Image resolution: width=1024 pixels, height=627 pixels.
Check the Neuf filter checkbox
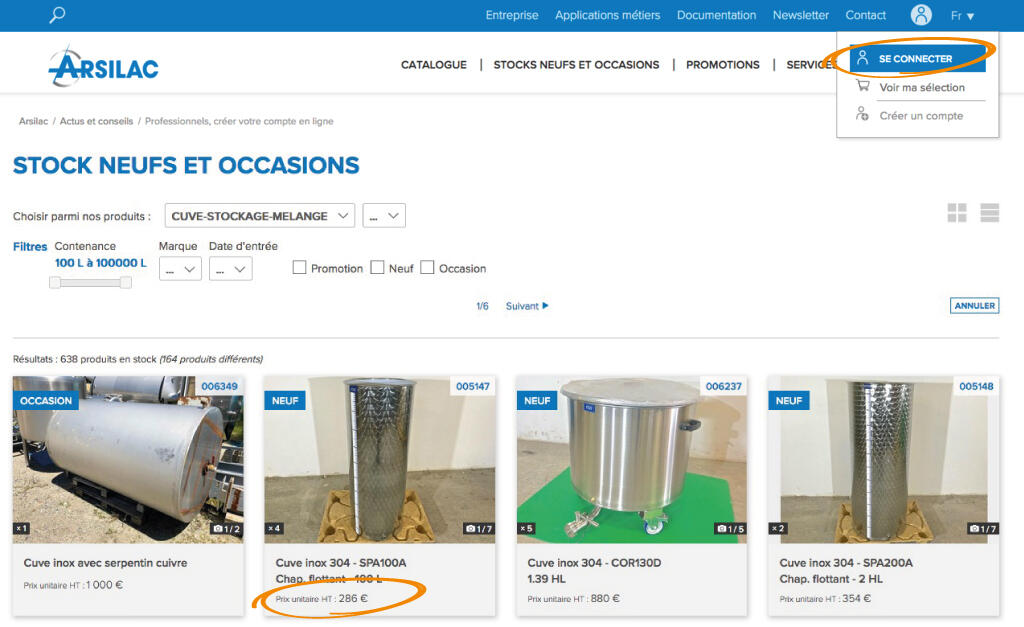[x=377, y=267]
